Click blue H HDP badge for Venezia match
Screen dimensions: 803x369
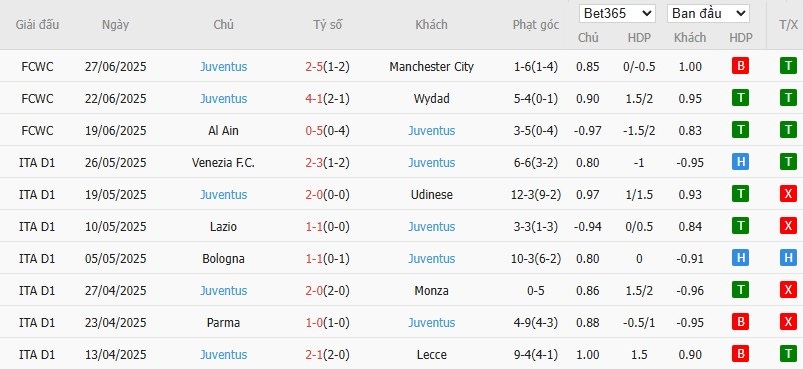click(x=740, y=162)
